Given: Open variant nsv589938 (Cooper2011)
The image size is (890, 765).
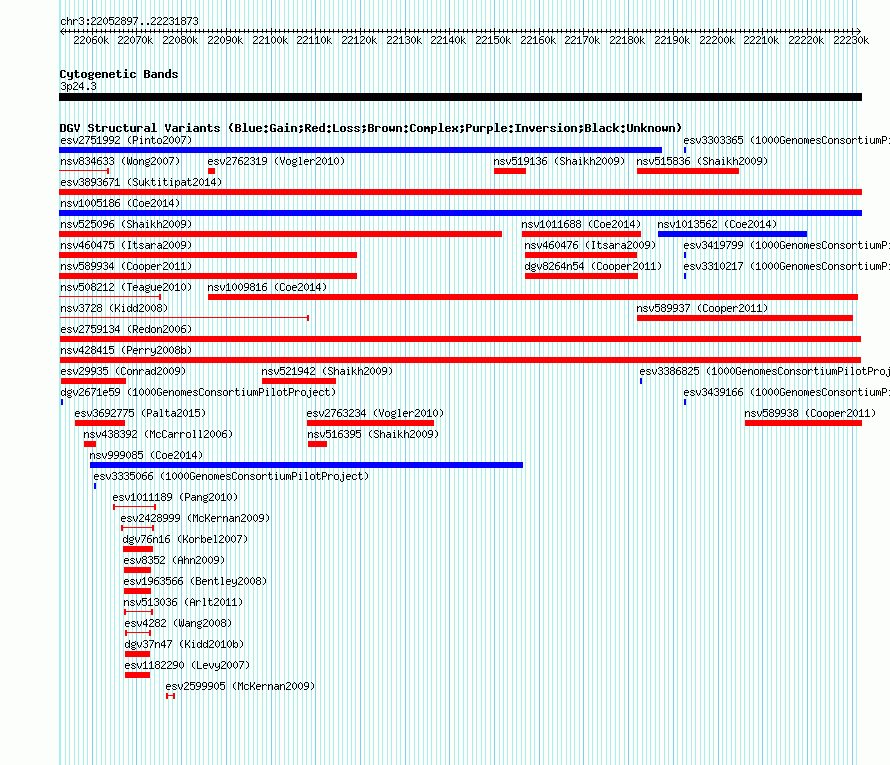Looking at the screenshot, I should [x=810, y=413].
